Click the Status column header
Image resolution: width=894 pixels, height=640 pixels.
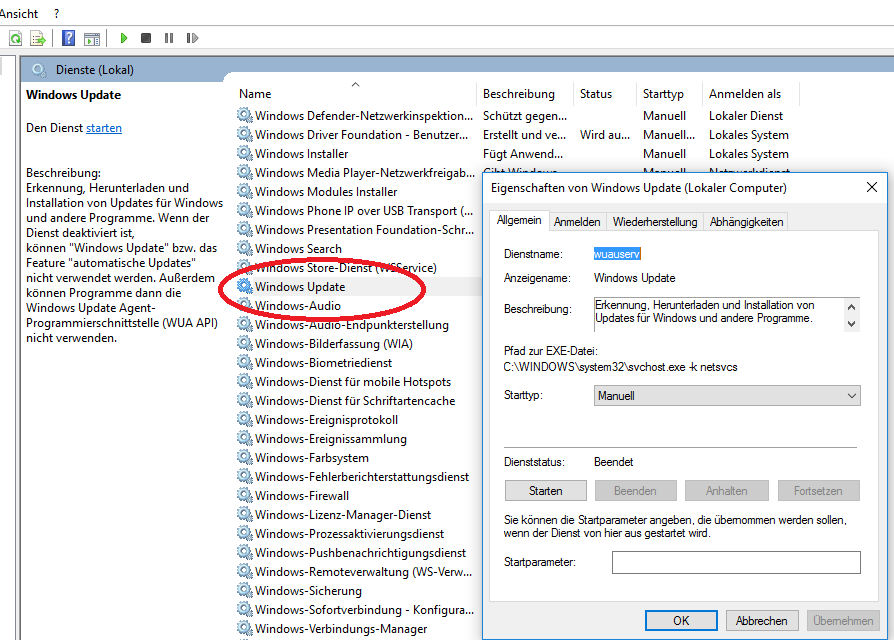coord(596,94)
